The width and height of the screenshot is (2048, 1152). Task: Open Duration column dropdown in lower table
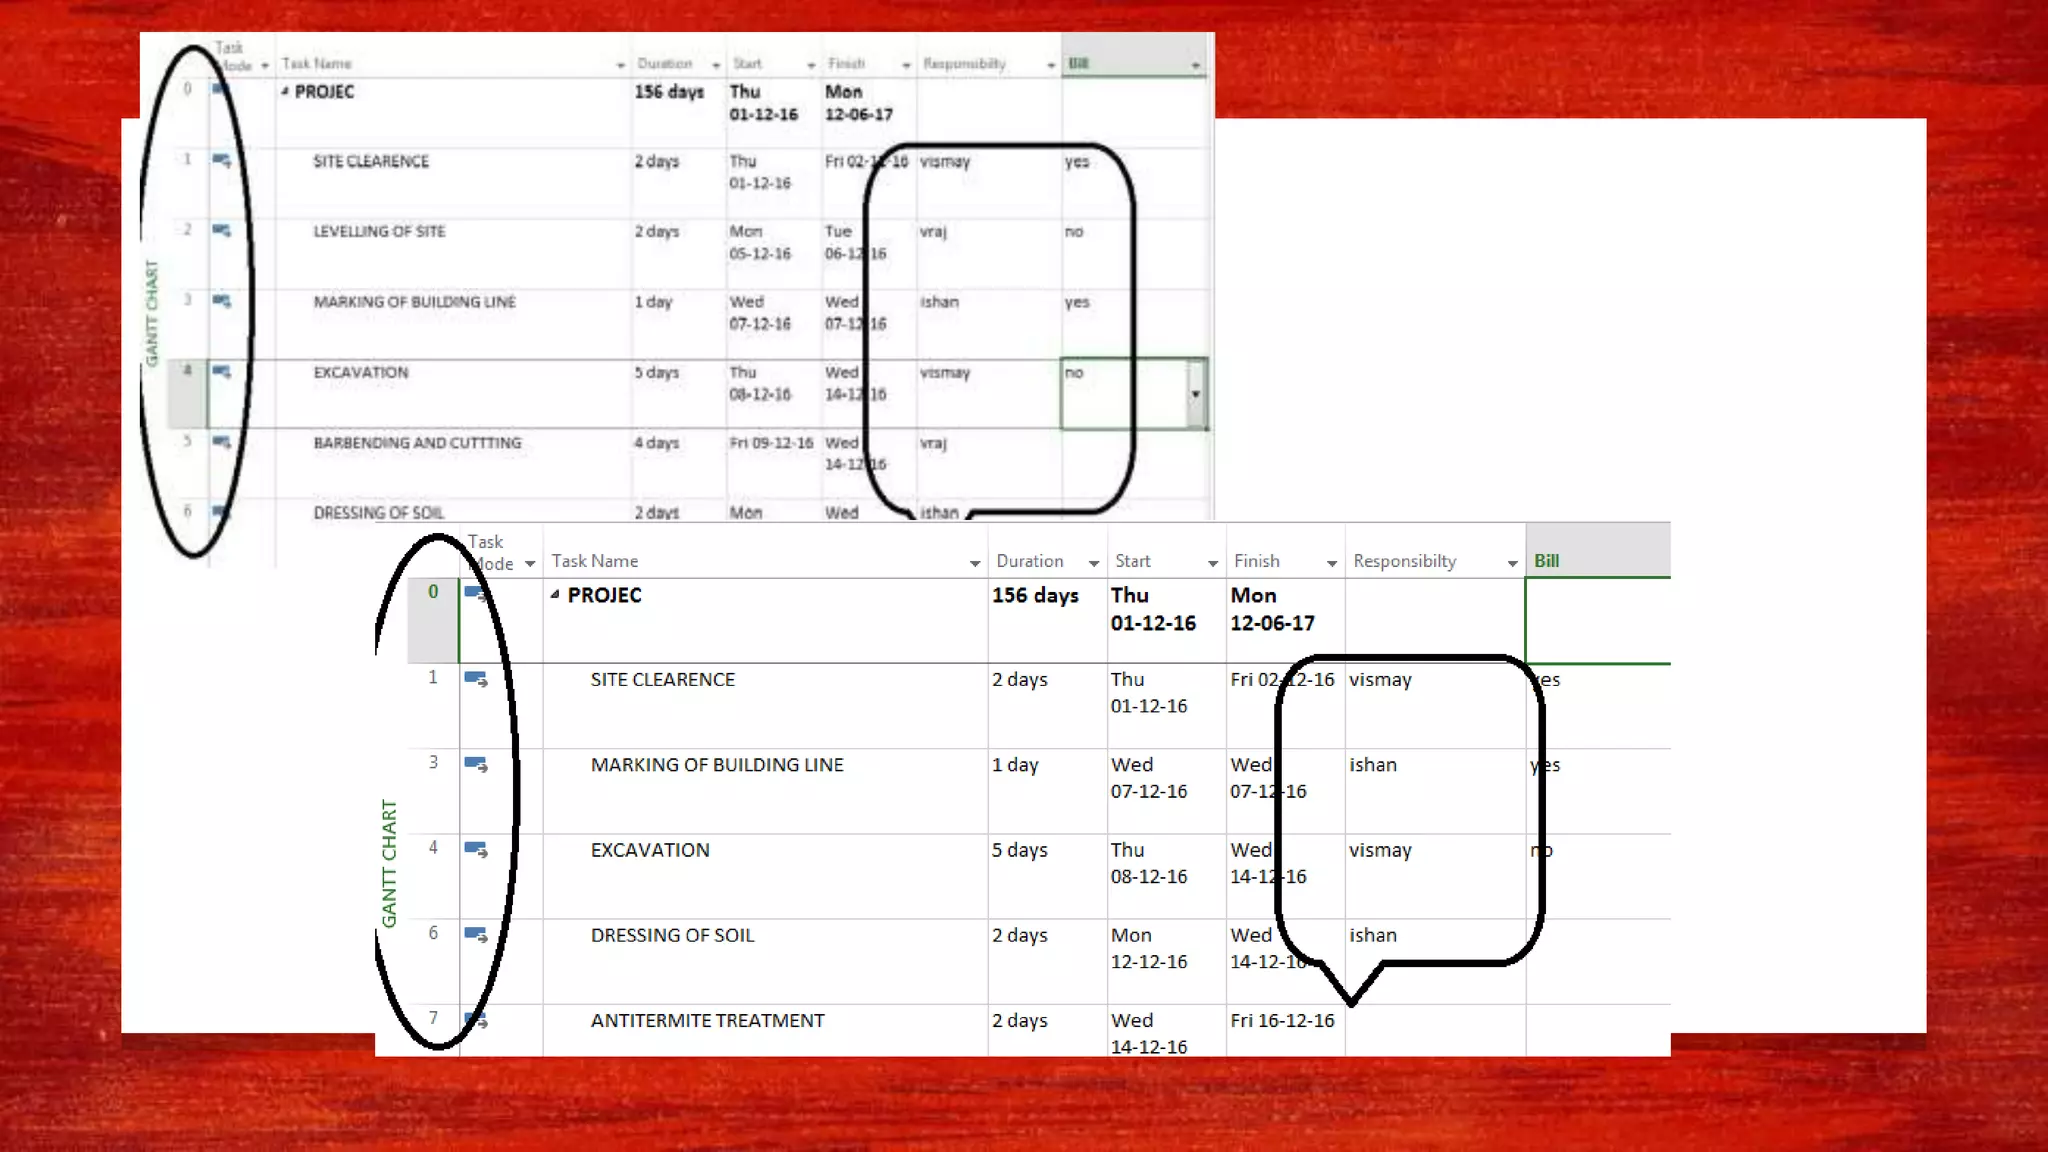[1094, 564]
